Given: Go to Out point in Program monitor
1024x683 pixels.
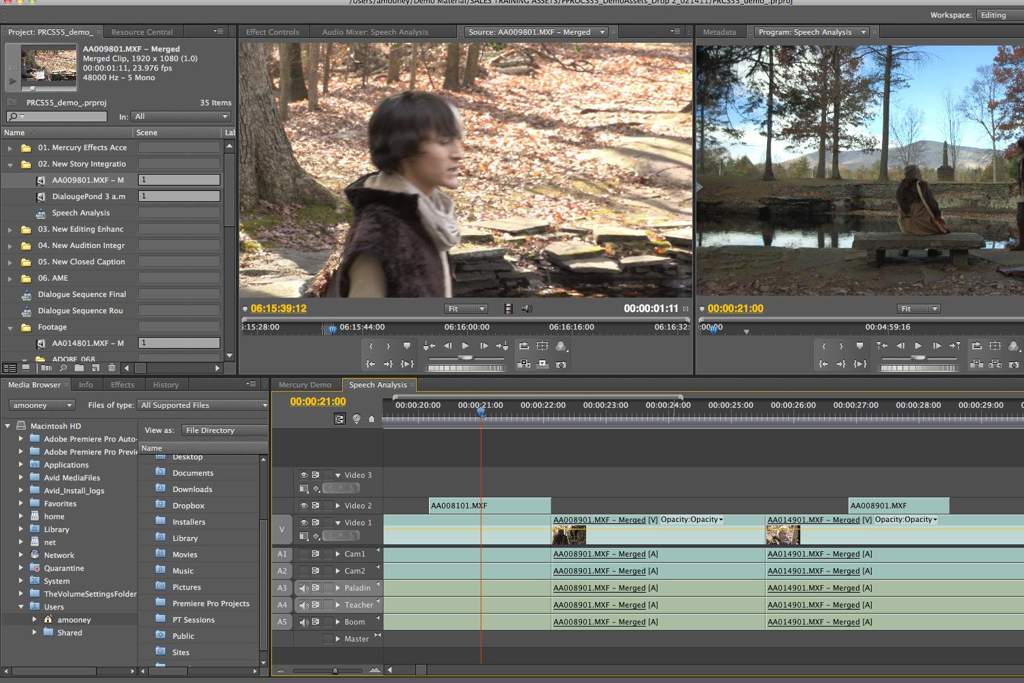Looking at the screenshot, I should 841,364.
